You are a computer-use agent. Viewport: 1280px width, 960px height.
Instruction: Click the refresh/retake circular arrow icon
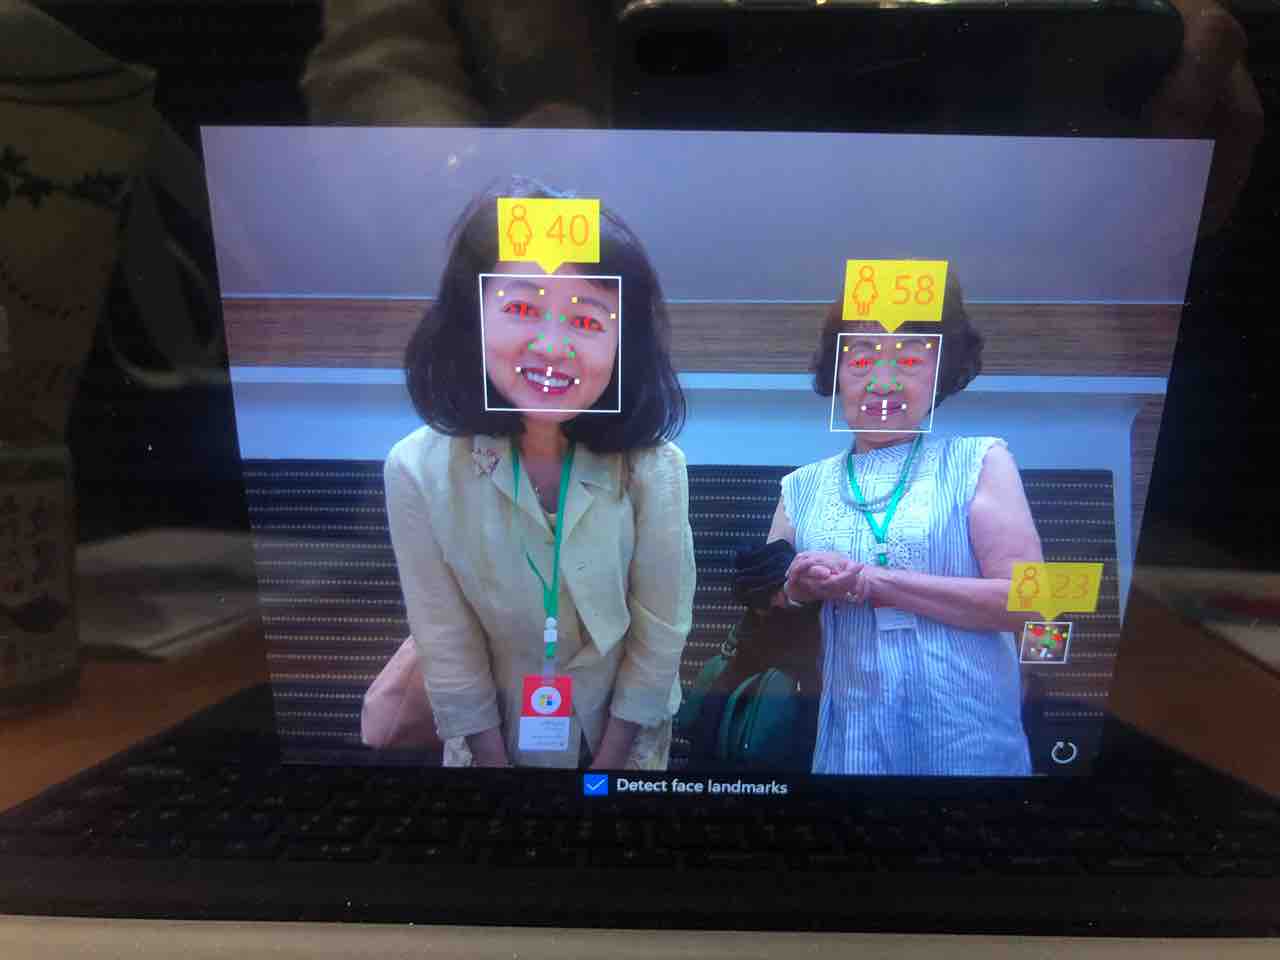pyautogui.click(x=1063, y=753)
